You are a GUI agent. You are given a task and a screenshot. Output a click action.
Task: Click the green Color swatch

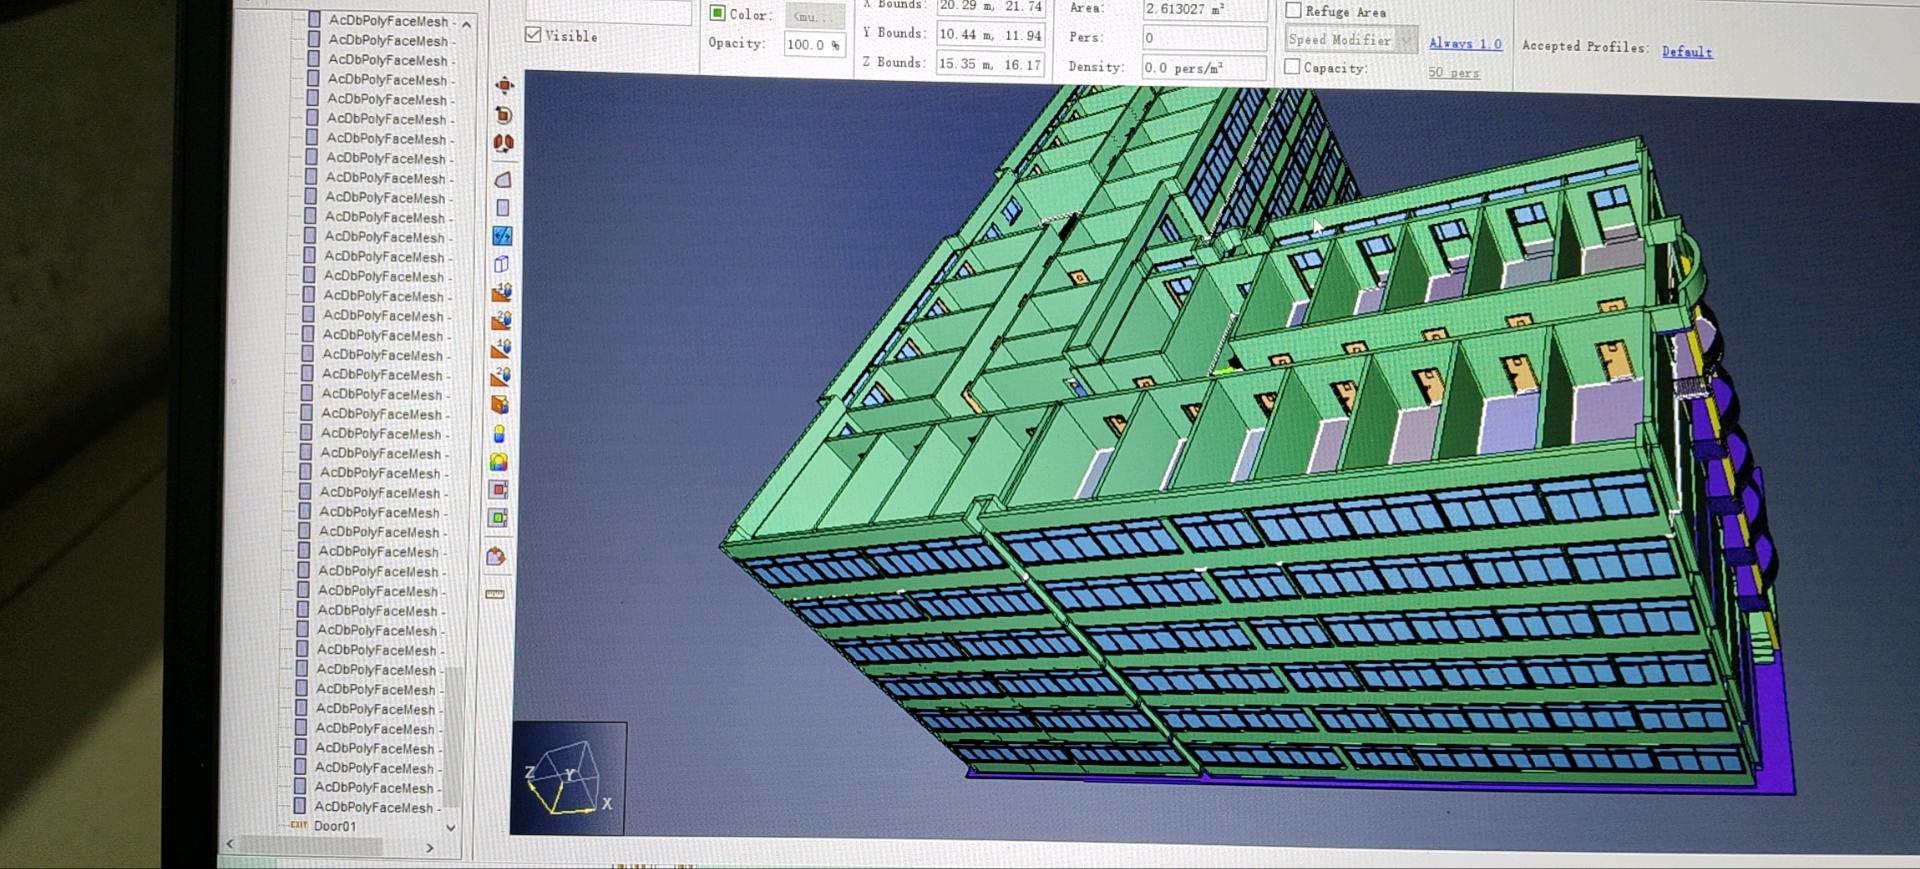(x=717, y=13)
